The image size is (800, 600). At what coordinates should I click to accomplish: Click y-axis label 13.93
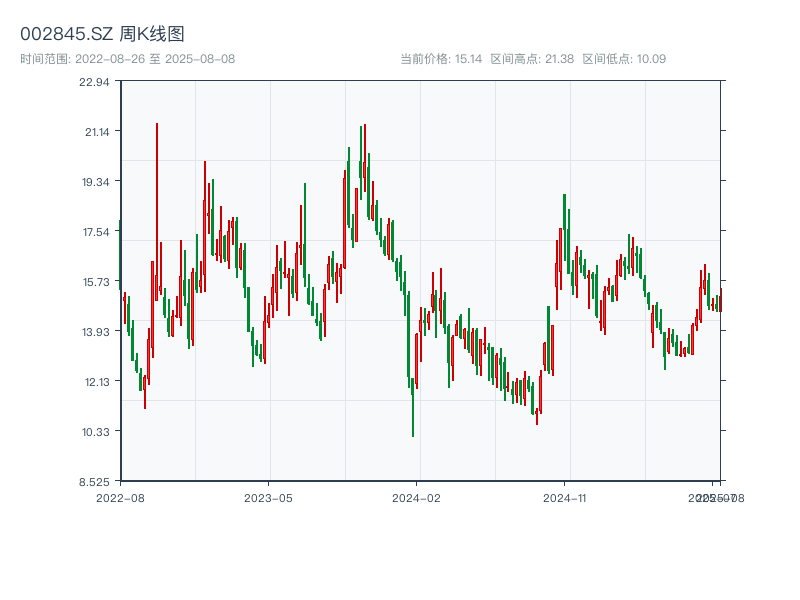95,332
